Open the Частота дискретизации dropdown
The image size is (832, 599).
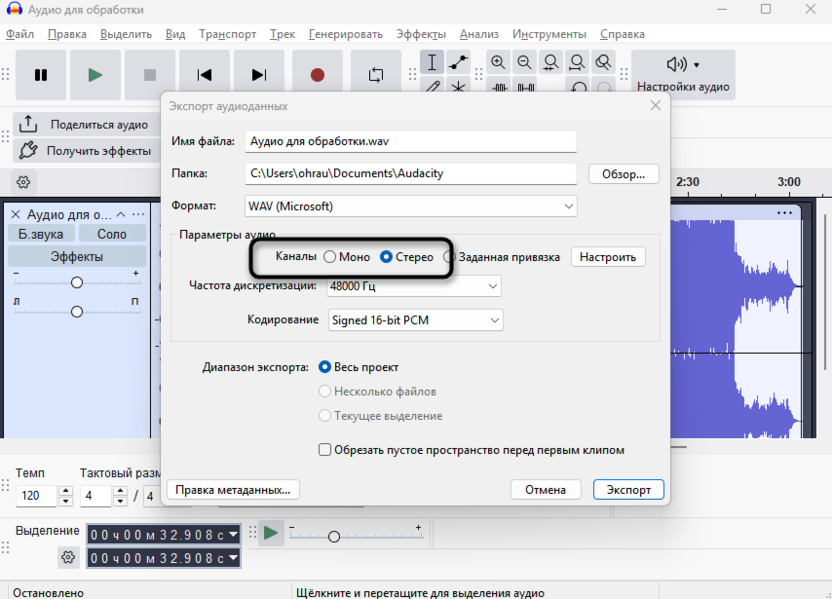414,286
